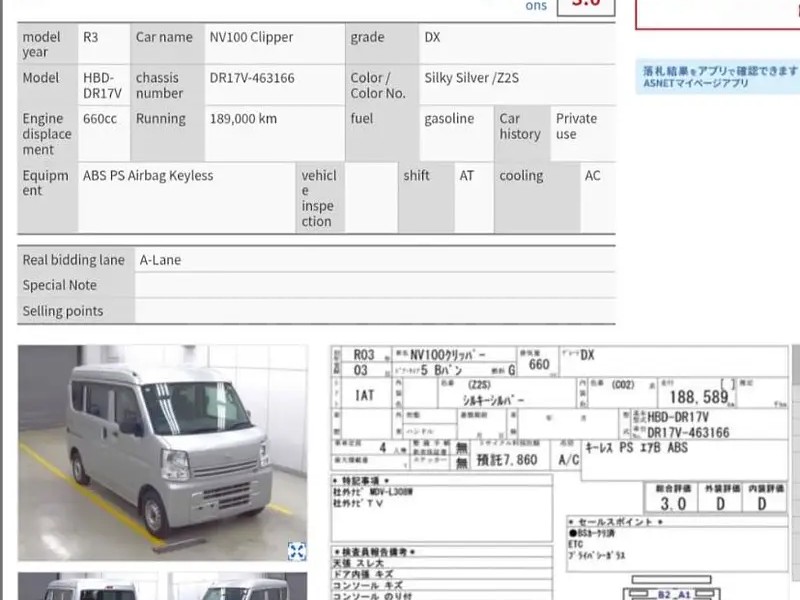
Task: Click the 'grade' label cell
Action: [382, 44]
